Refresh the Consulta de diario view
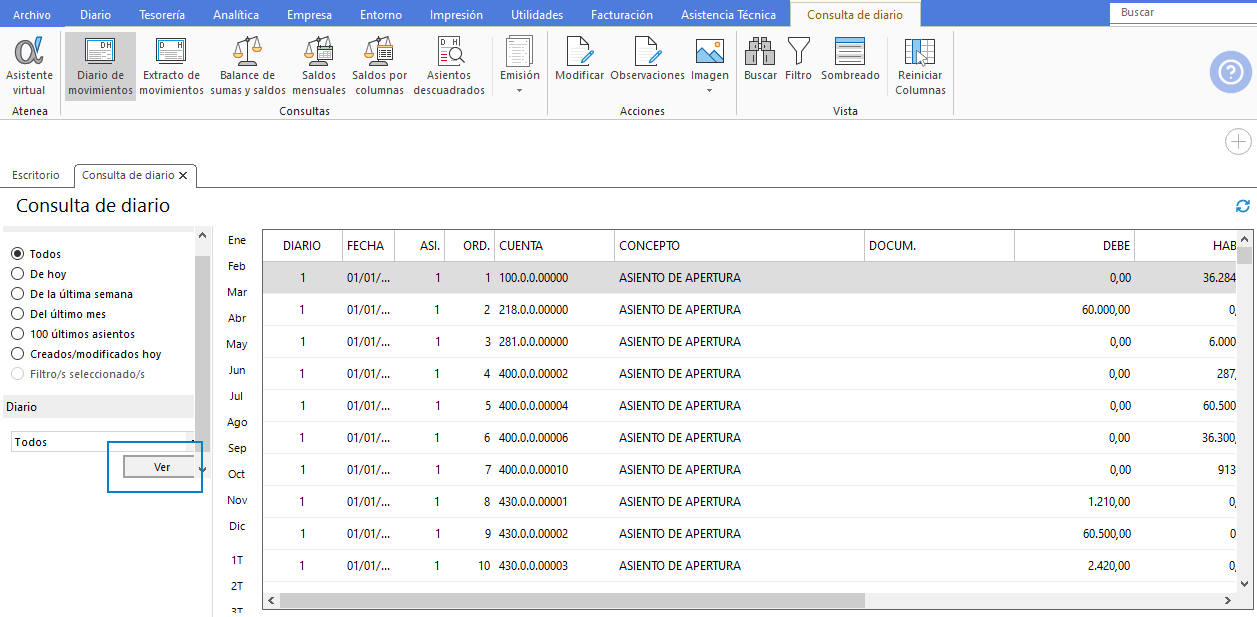 coord(1243,206)
